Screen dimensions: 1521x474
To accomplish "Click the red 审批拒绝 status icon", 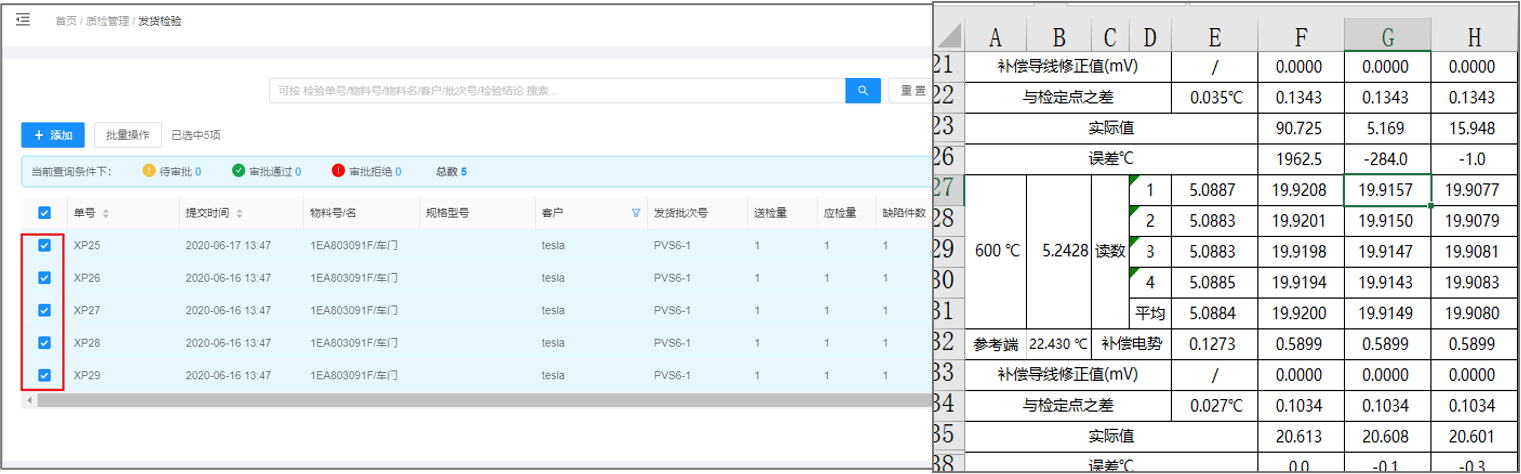I will click(x=338, y=171).
